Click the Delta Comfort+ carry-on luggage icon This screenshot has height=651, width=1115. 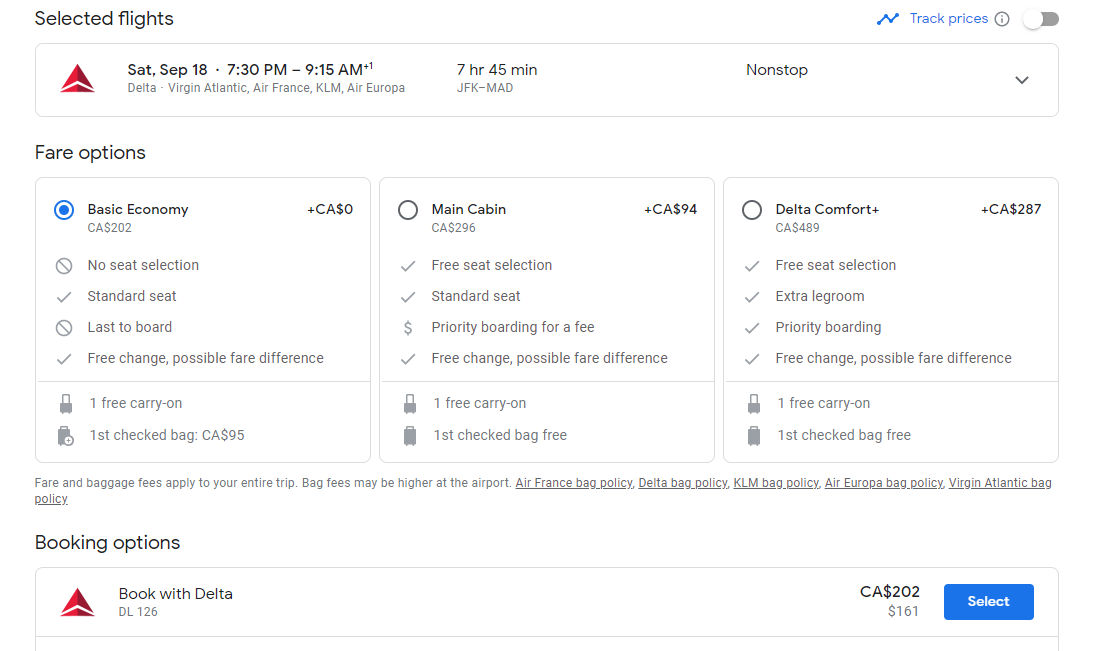point(754,404)
